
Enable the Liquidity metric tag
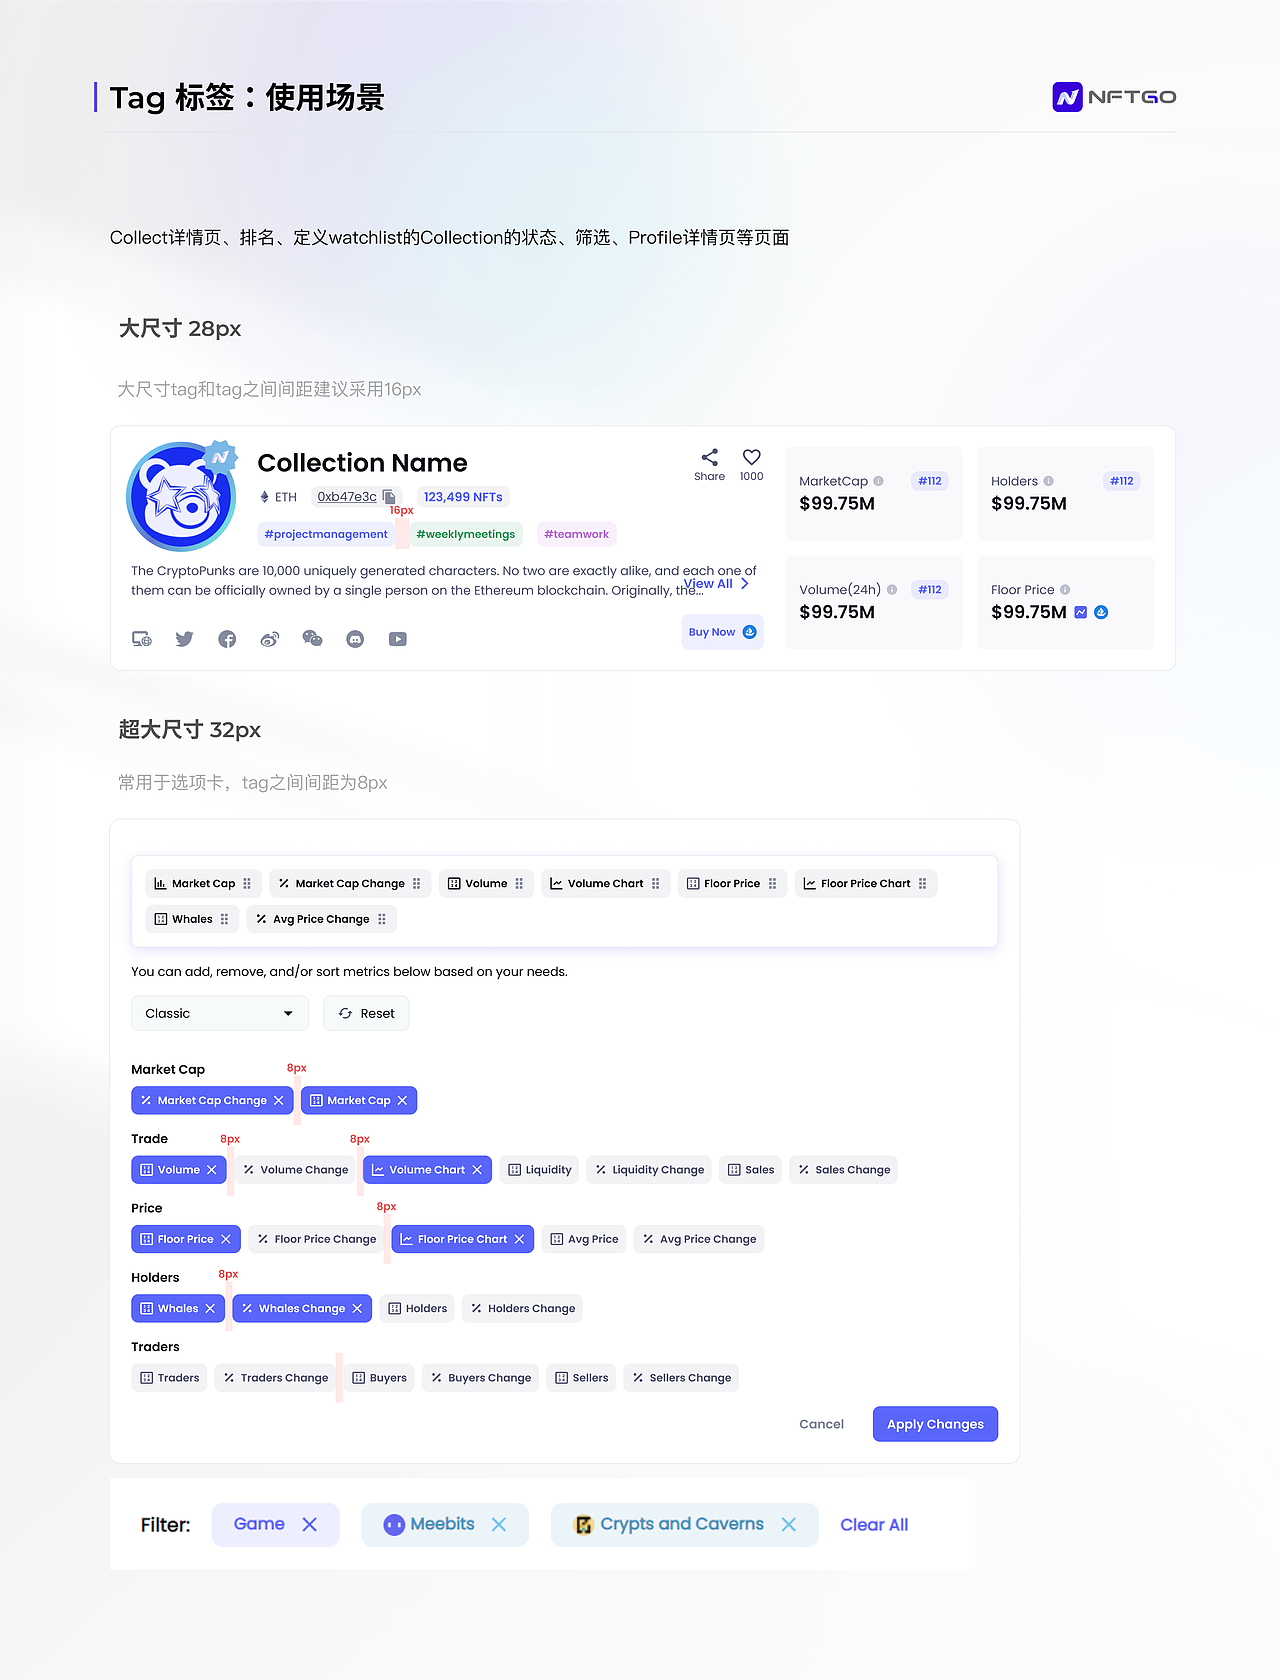(x=539, y=1170)
